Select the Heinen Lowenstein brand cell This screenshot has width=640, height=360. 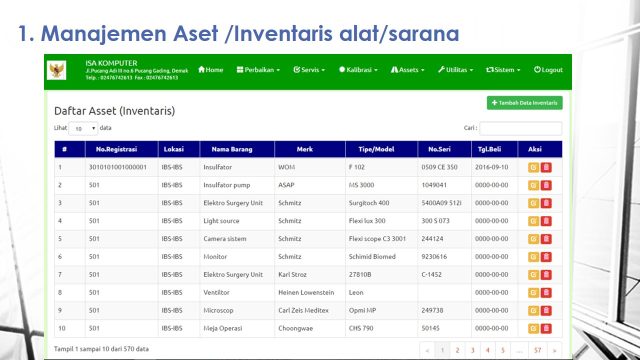[306, 293]
